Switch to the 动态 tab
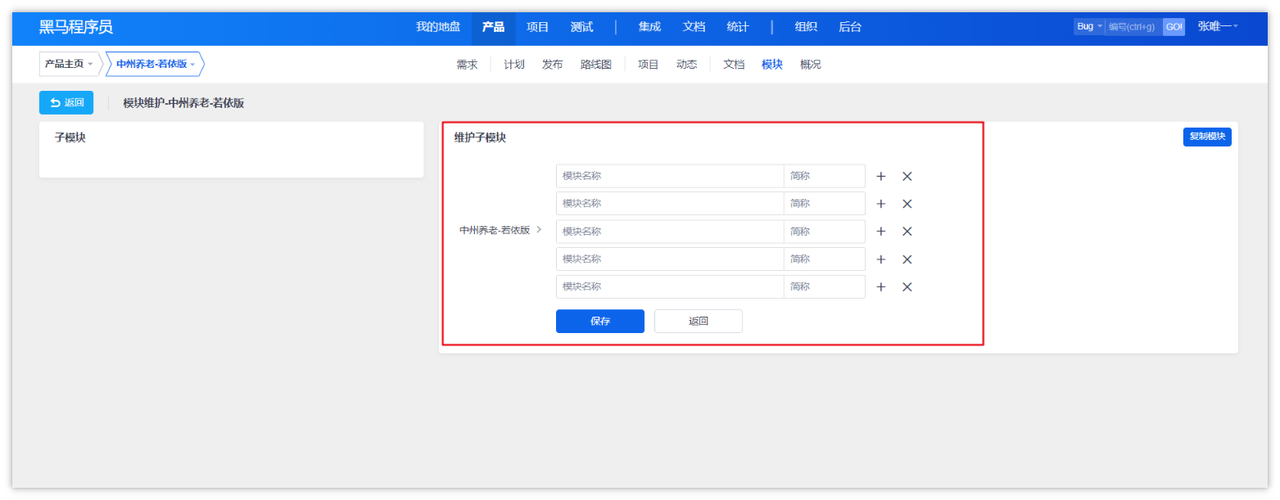1280x500 pixels. coord(686,64)
